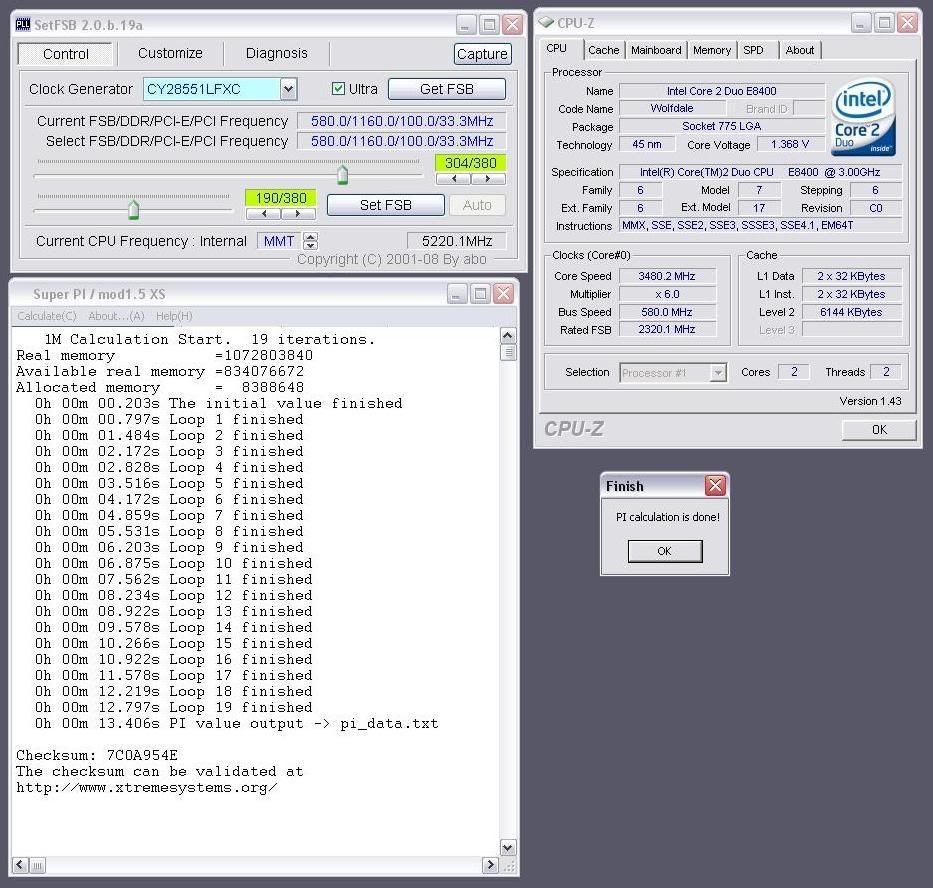Open the About...(A) menu in Super PI
Viewport: 933px width, 888px height.
point(116,316)
